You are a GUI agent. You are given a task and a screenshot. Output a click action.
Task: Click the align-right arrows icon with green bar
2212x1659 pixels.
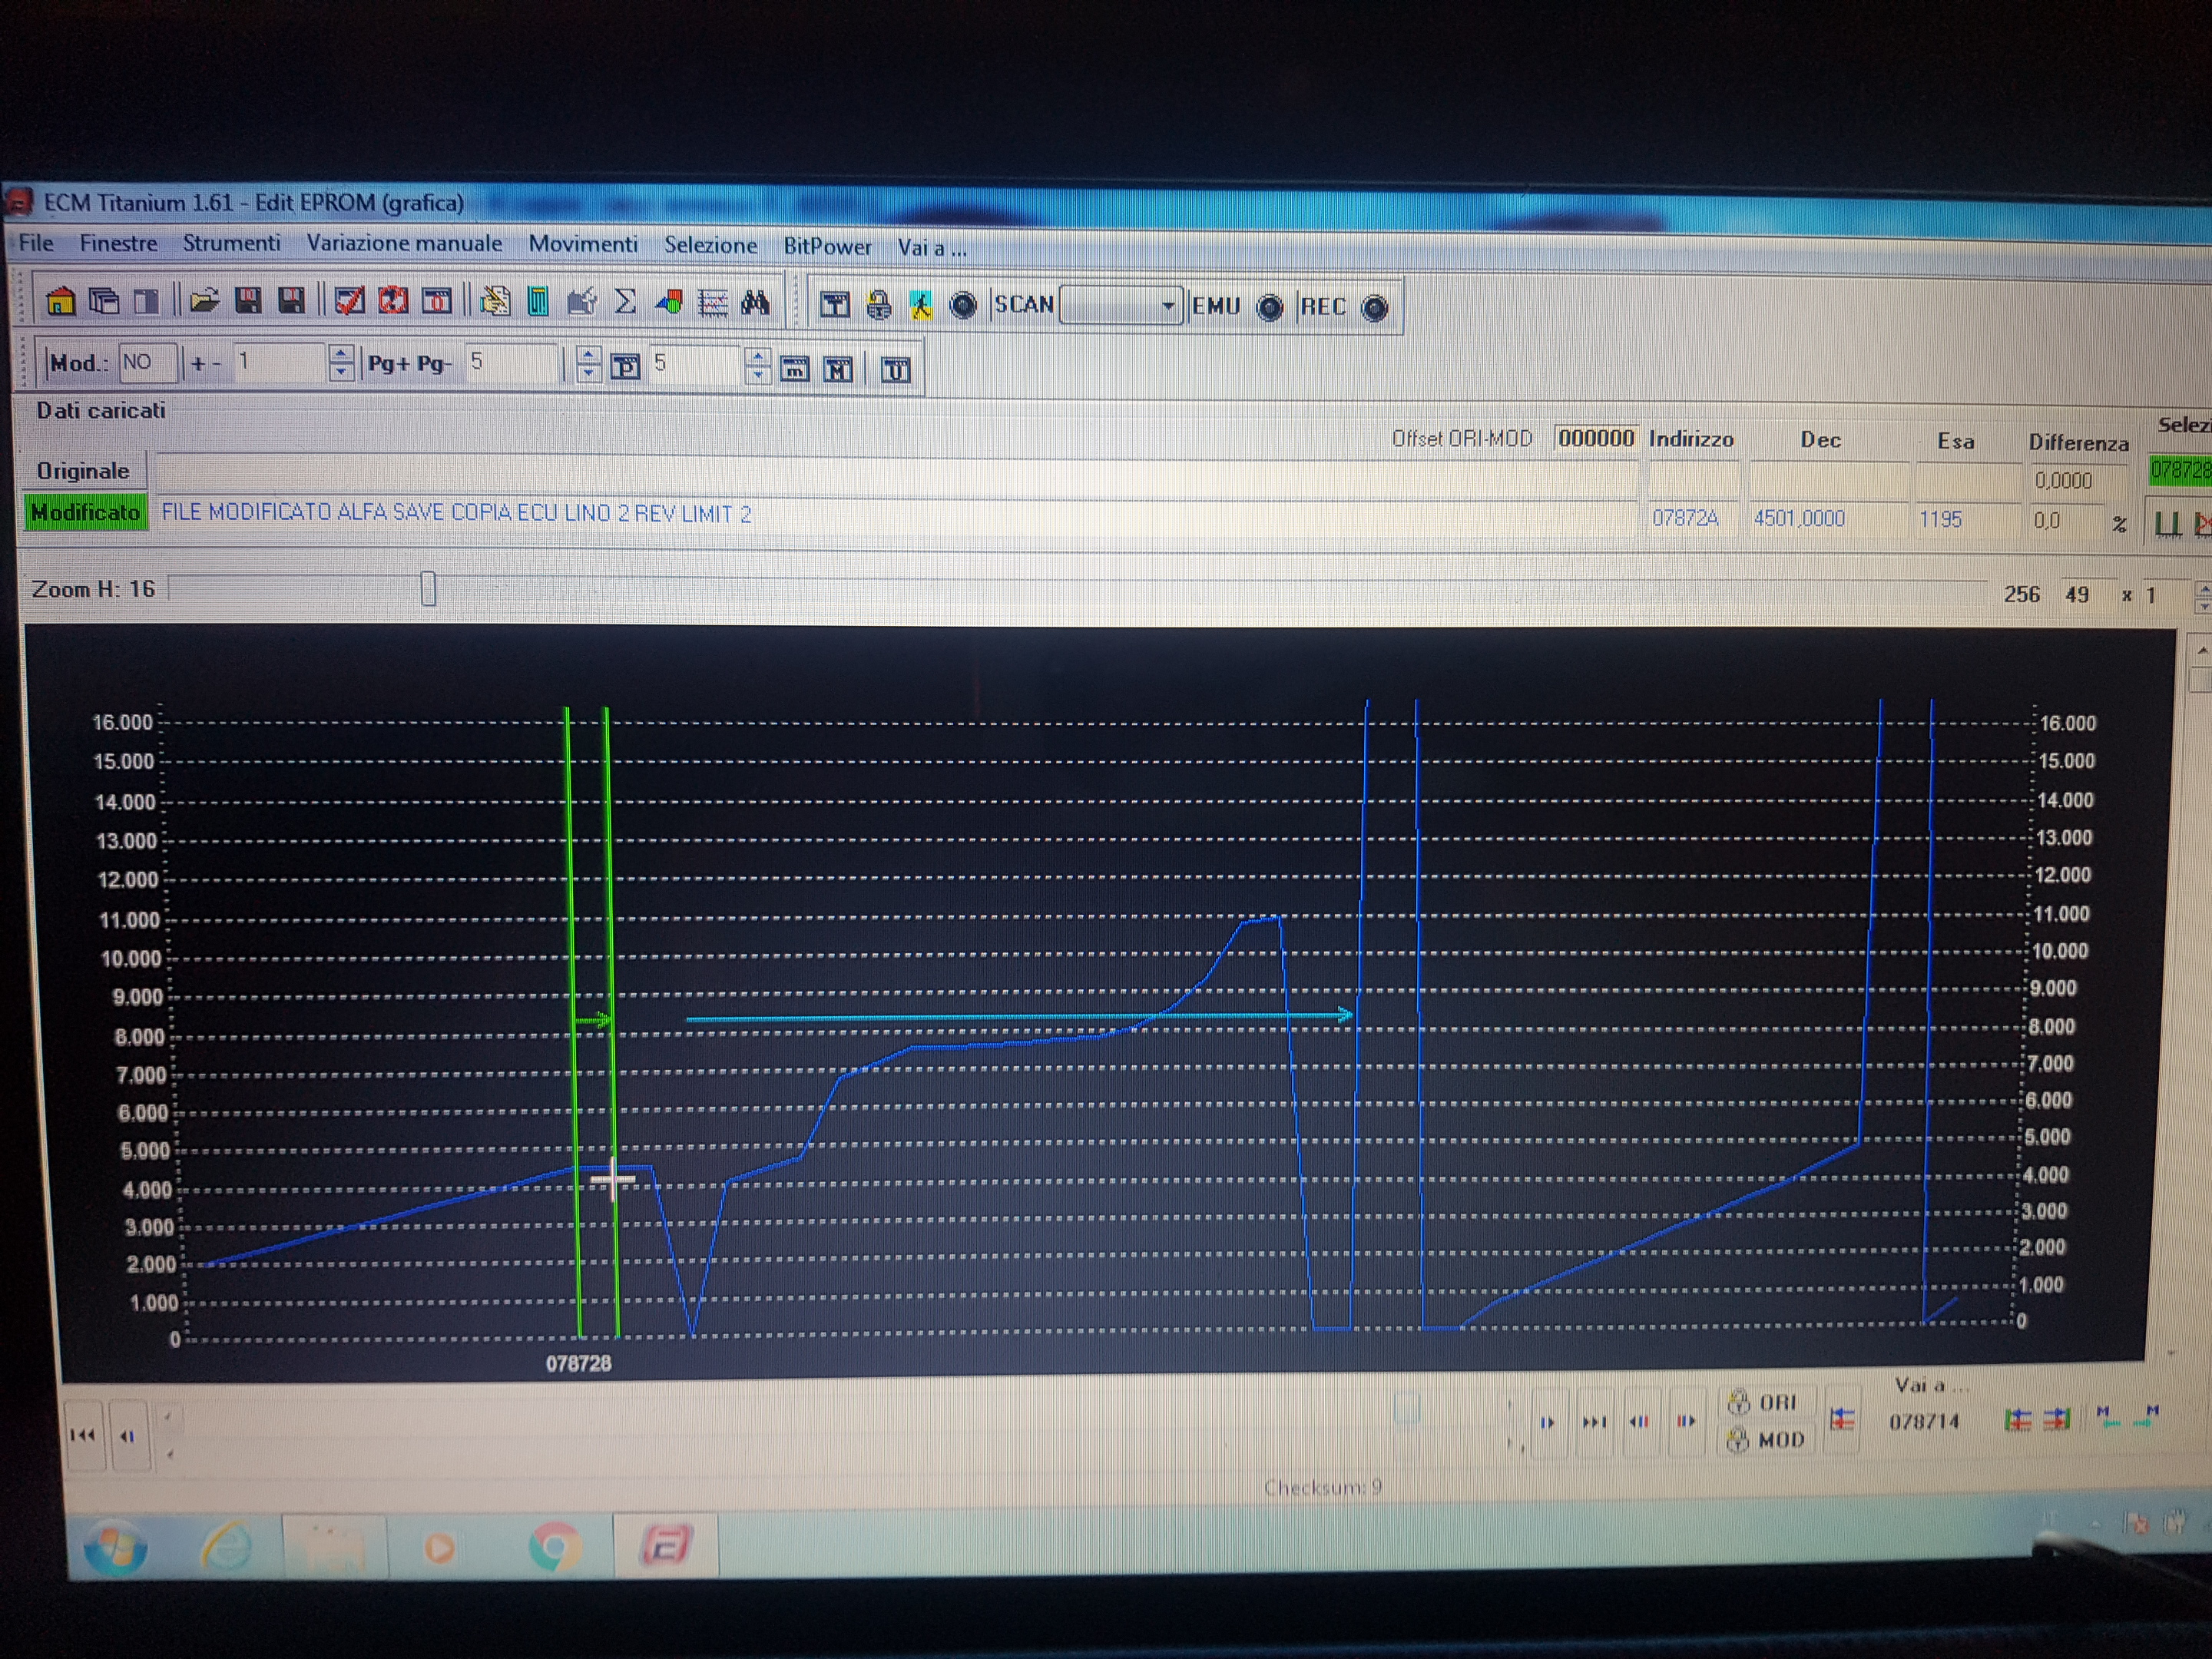click(x=2056, y=1420)
